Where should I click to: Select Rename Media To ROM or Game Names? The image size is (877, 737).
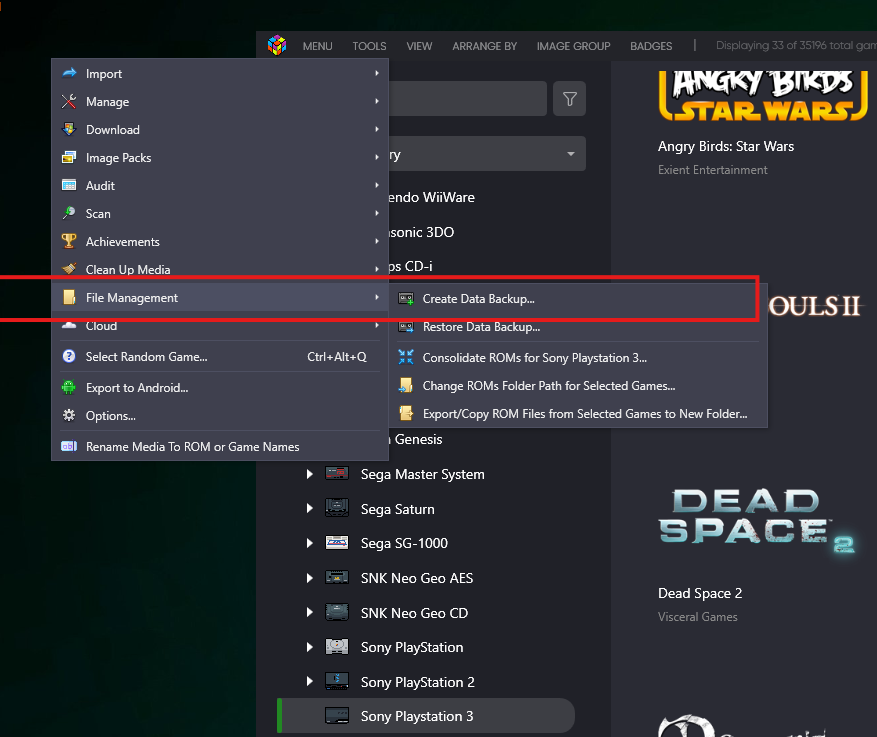[x=220, y=446]
